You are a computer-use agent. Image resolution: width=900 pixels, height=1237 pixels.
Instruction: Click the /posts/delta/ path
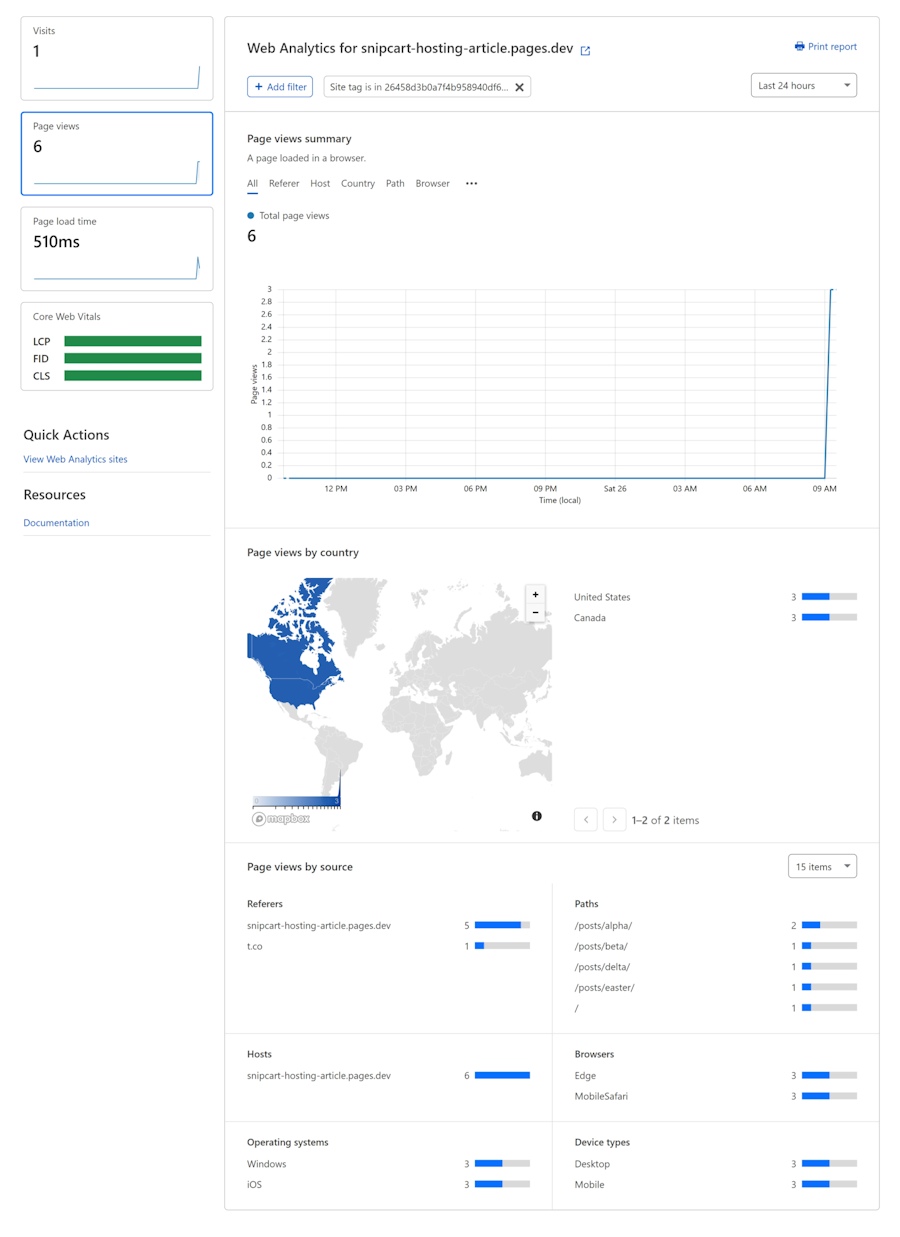pos(602,967)
